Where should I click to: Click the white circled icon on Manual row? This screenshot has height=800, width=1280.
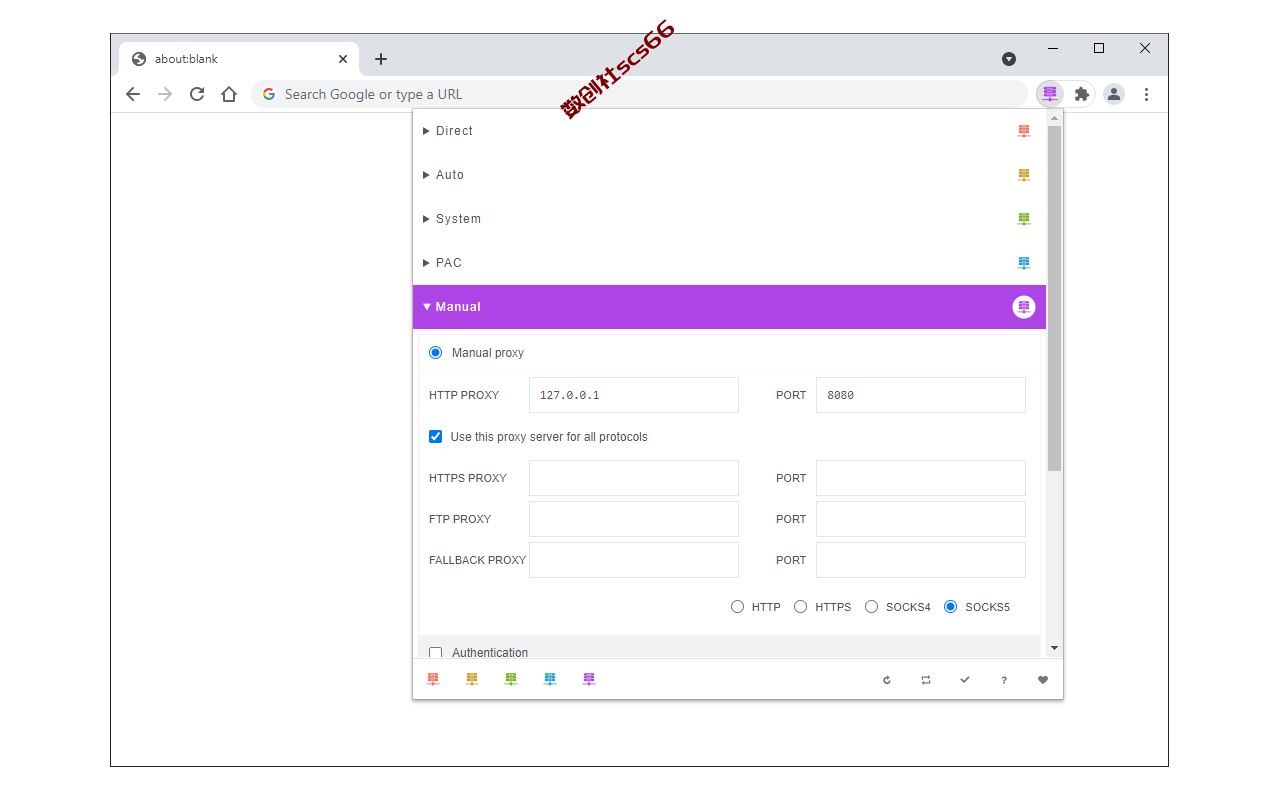1024,307
